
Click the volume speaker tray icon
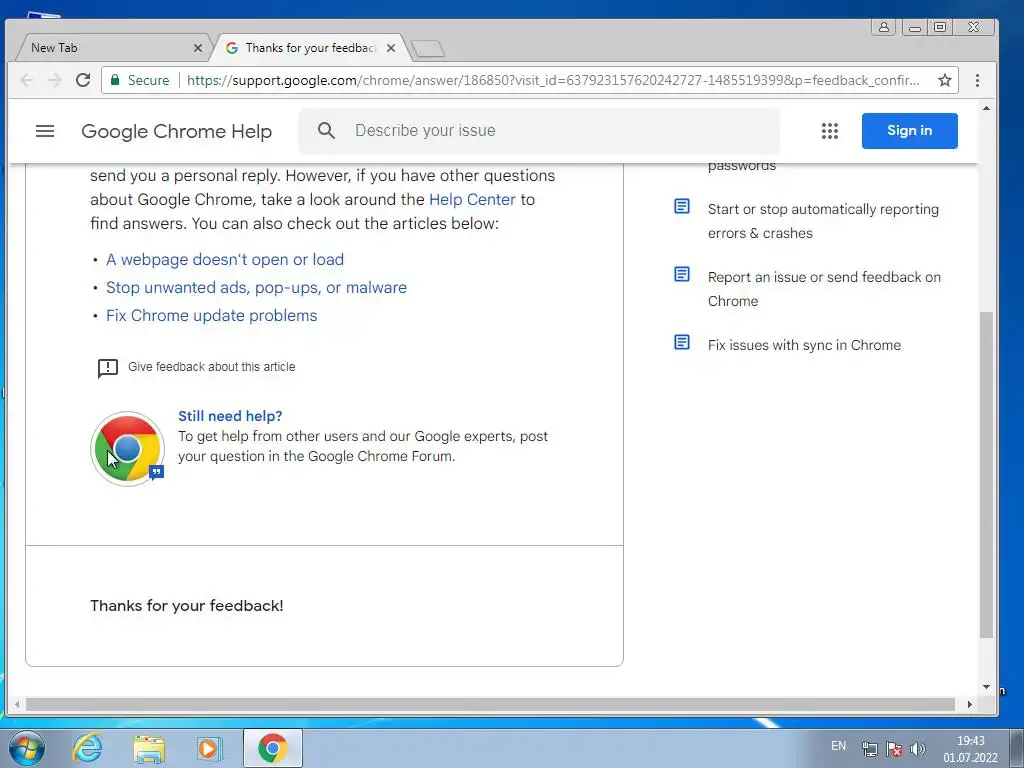pos(918,749)
